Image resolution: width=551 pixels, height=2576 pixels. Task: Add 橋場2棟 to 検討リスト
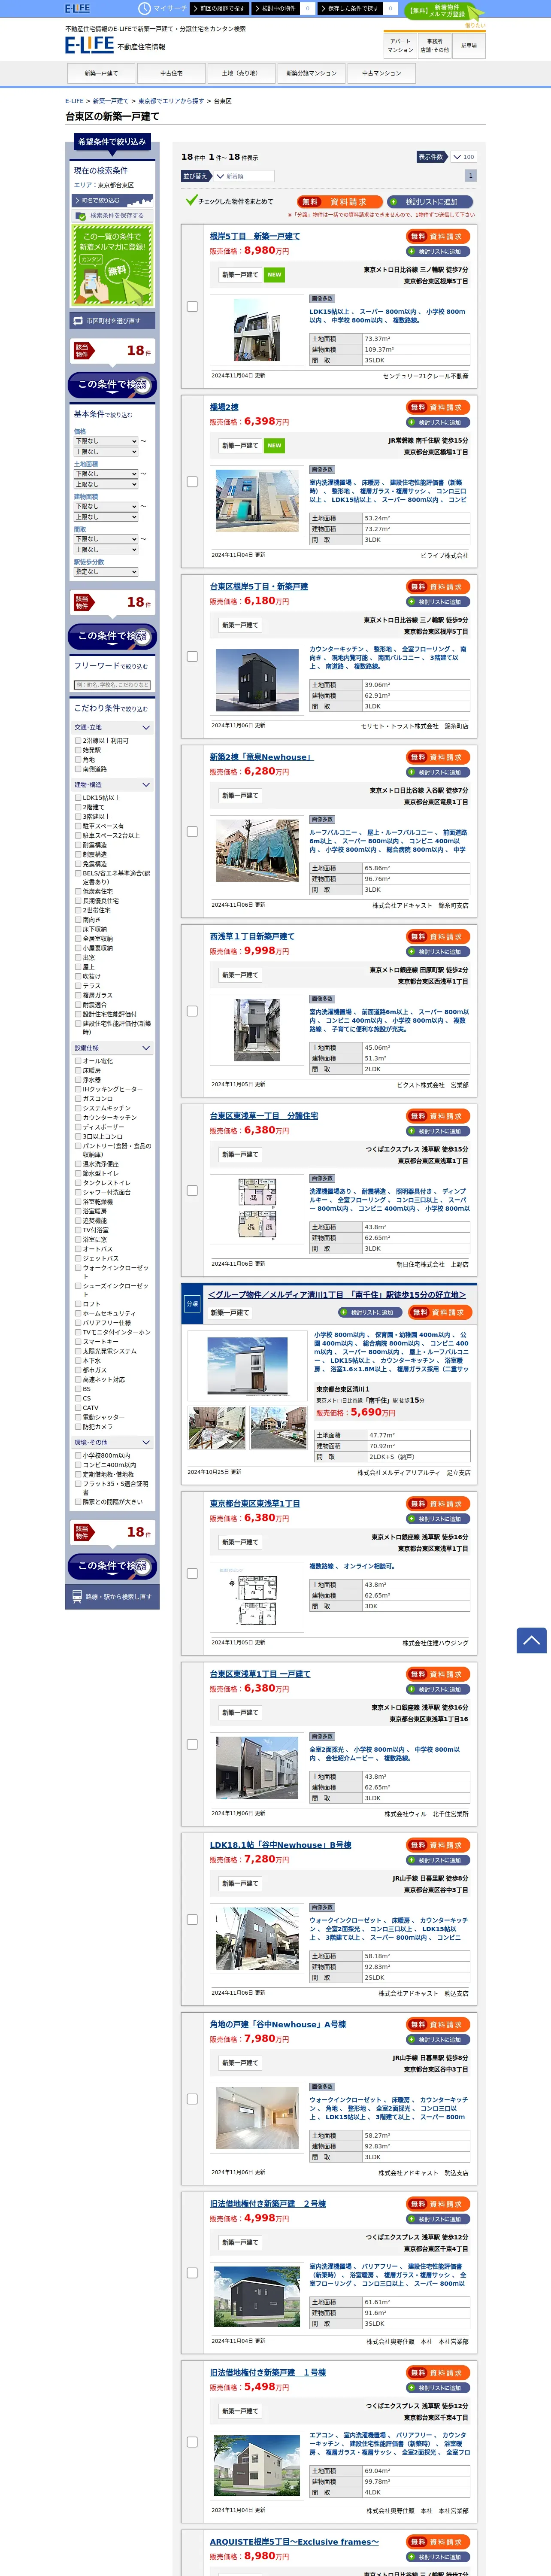click(x=439, y=422)
